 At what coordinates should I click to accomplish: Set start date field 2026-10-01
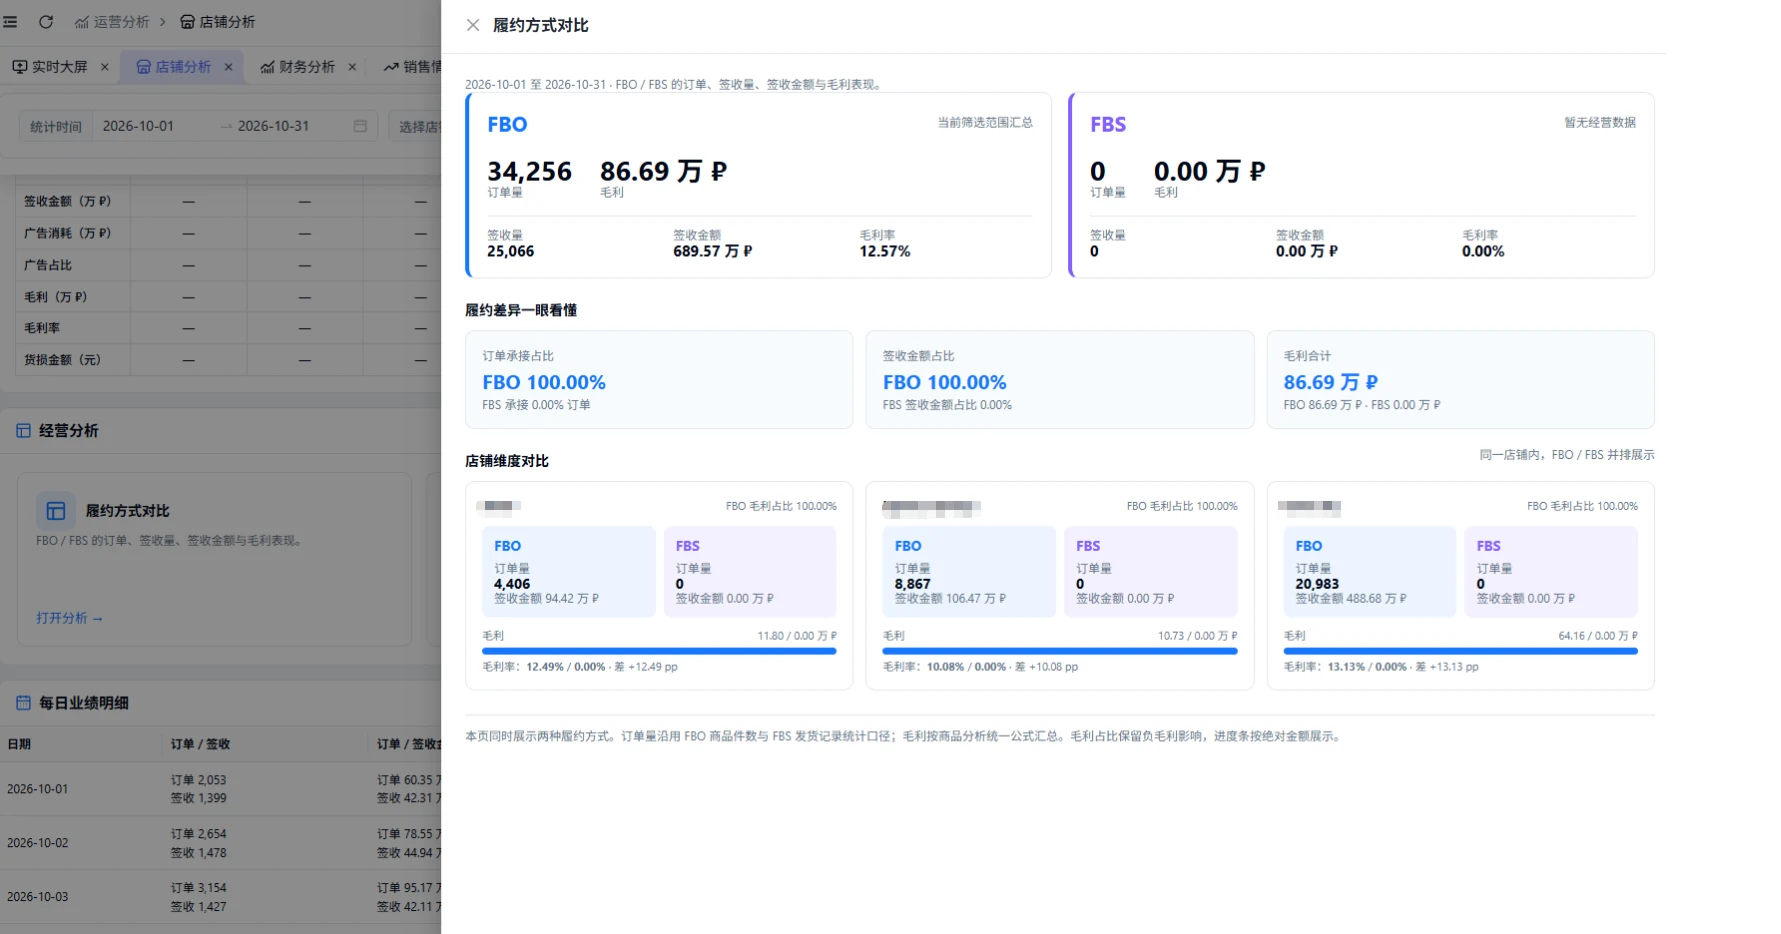pyautogui.click(x=138, y=126)
